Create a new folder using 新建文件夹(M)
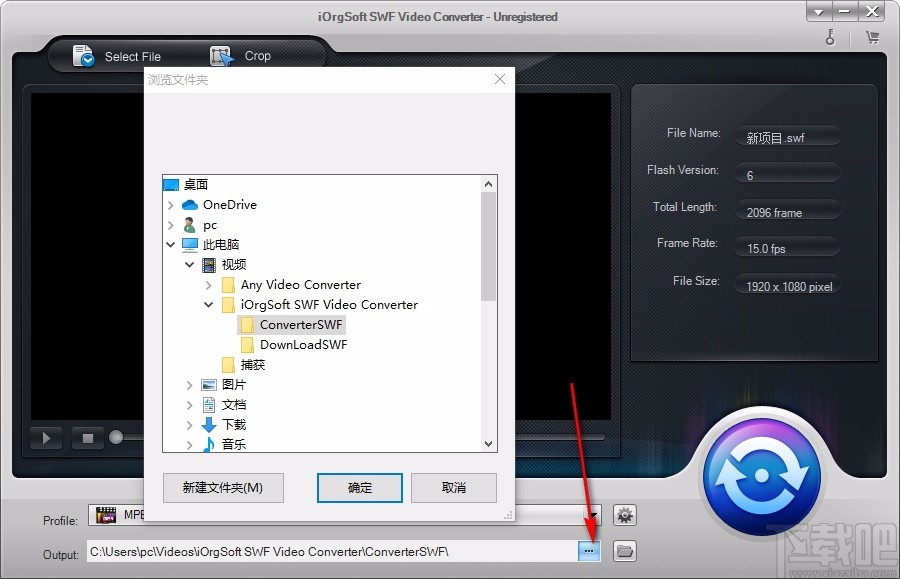This screenshot has height=579, width=900. coord(222,488)
